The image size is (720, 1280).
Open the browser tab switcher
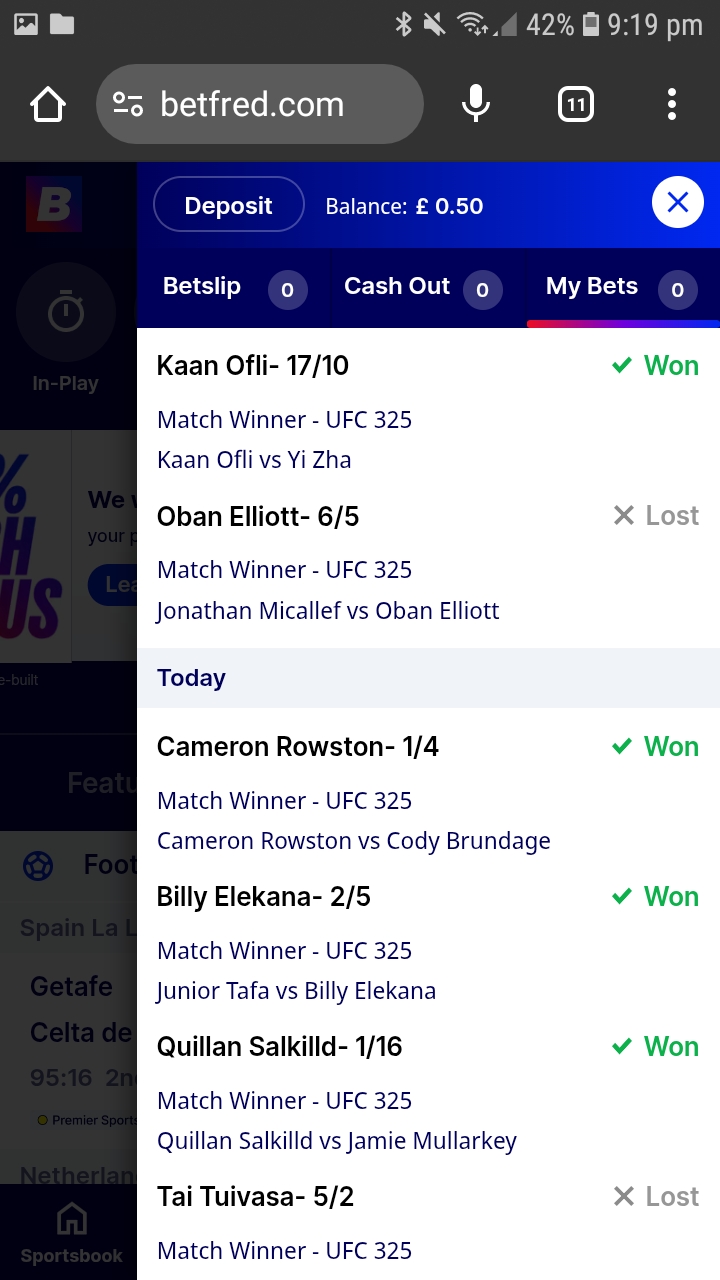tap(575, 104)
